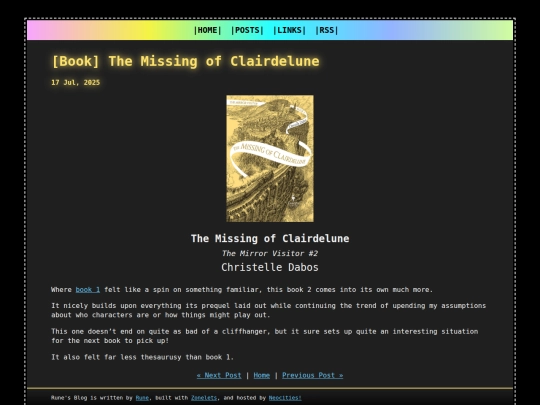This screenshot has height=405, width=540.
Task: Follow the 'book 1' link
Action: click(x=88, y=290)
